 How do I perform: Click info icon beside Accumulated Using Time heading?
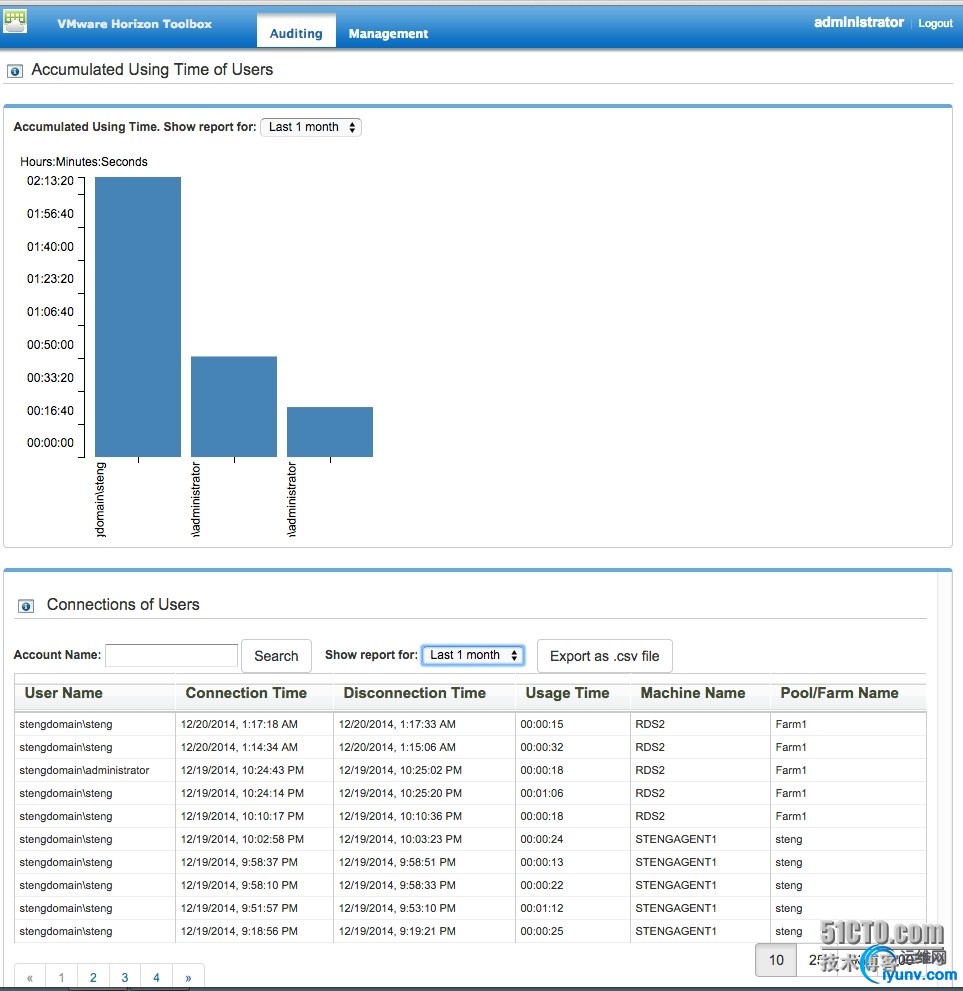(15, 71)
